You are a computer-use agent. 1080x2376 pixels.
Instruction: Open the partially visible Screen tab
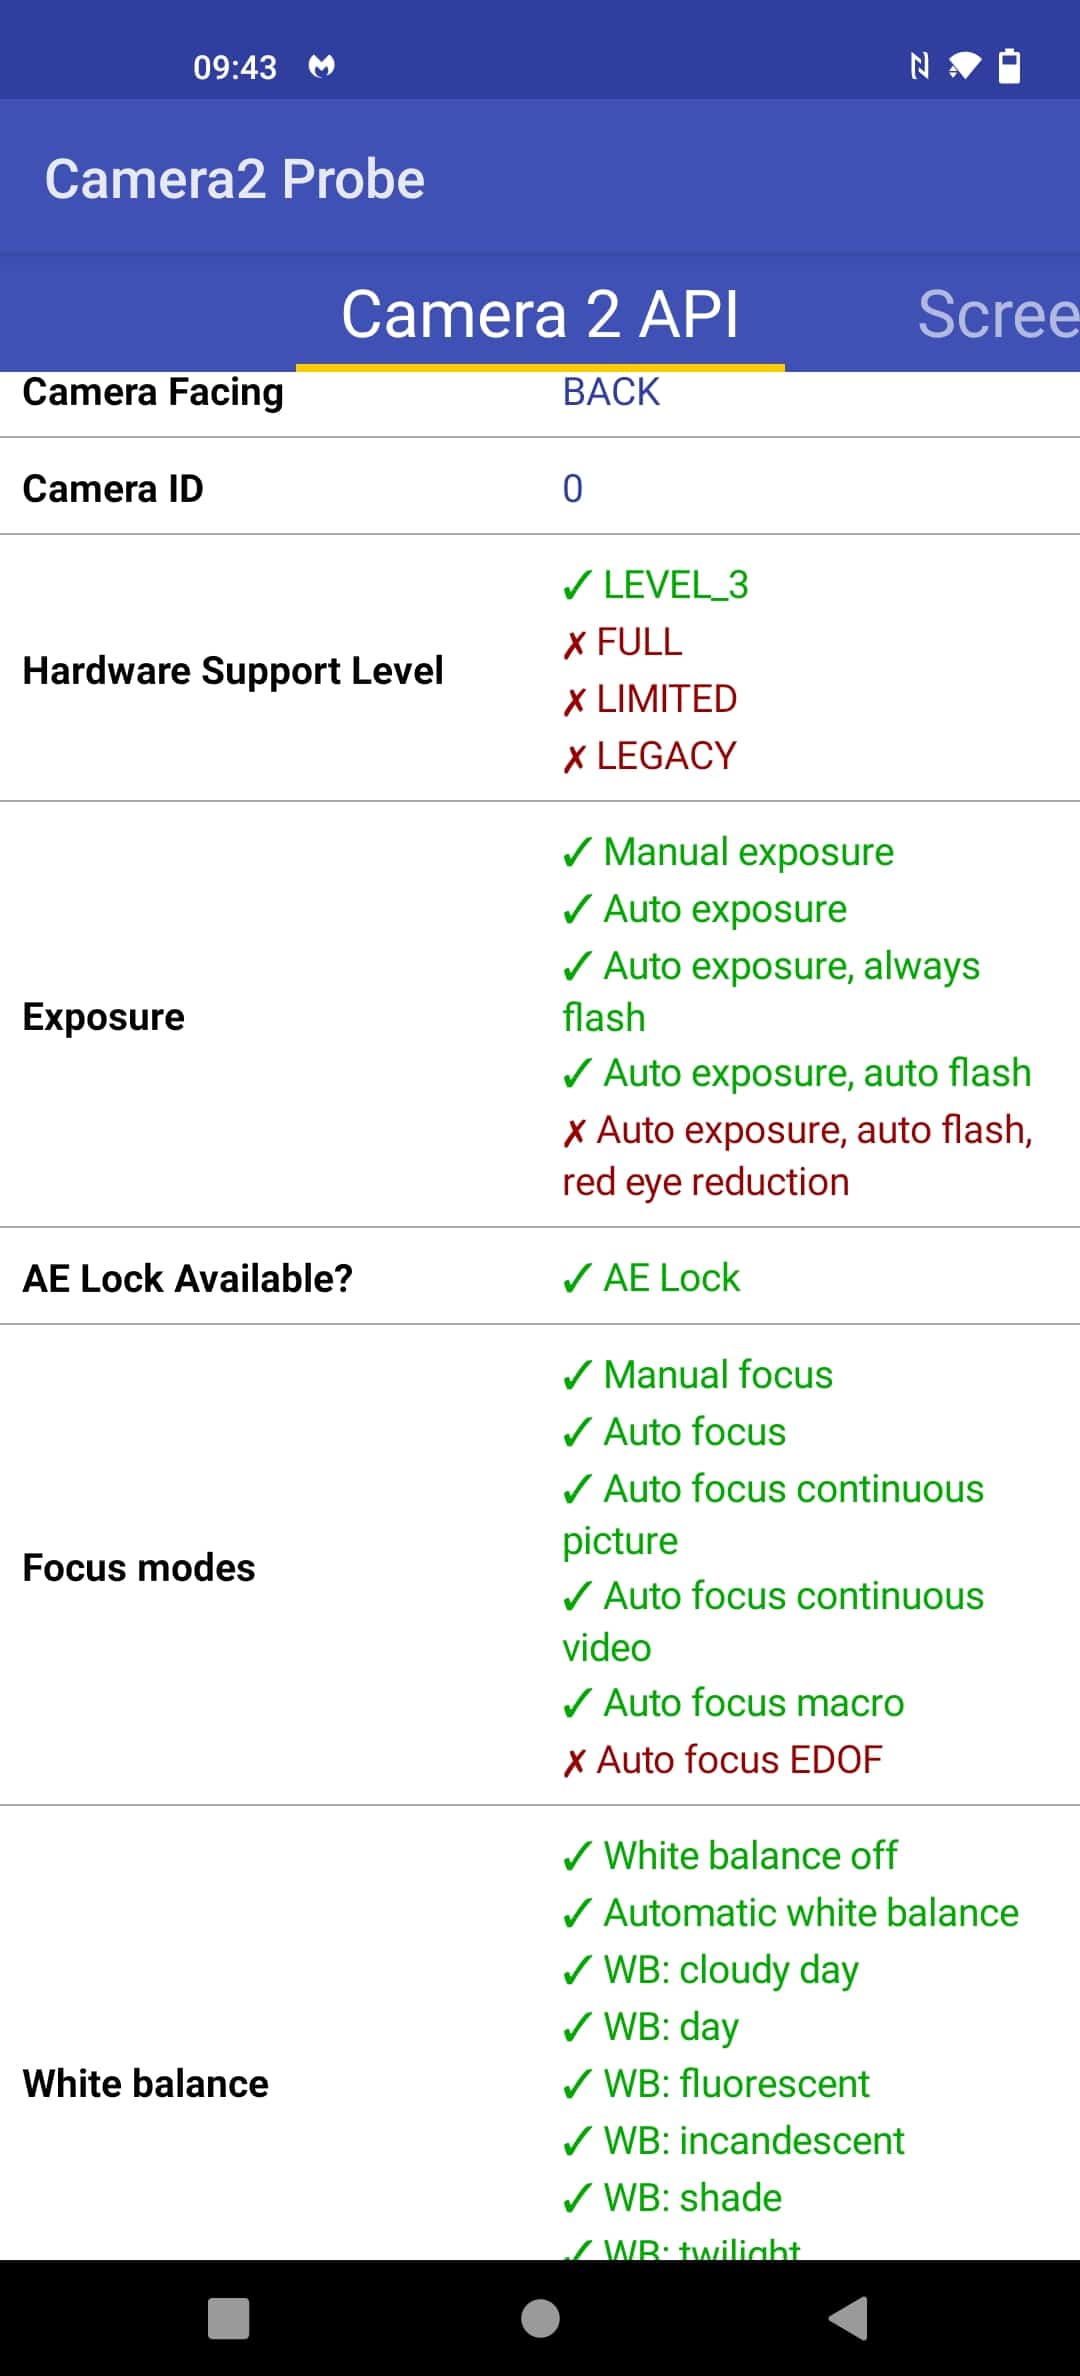998,314
